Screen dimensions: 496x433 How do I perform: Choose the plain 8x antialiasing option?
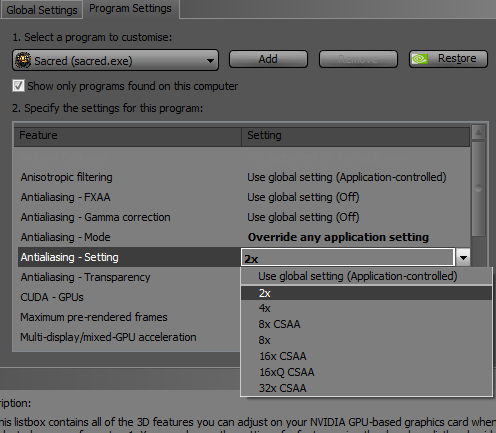click(366, 340)
